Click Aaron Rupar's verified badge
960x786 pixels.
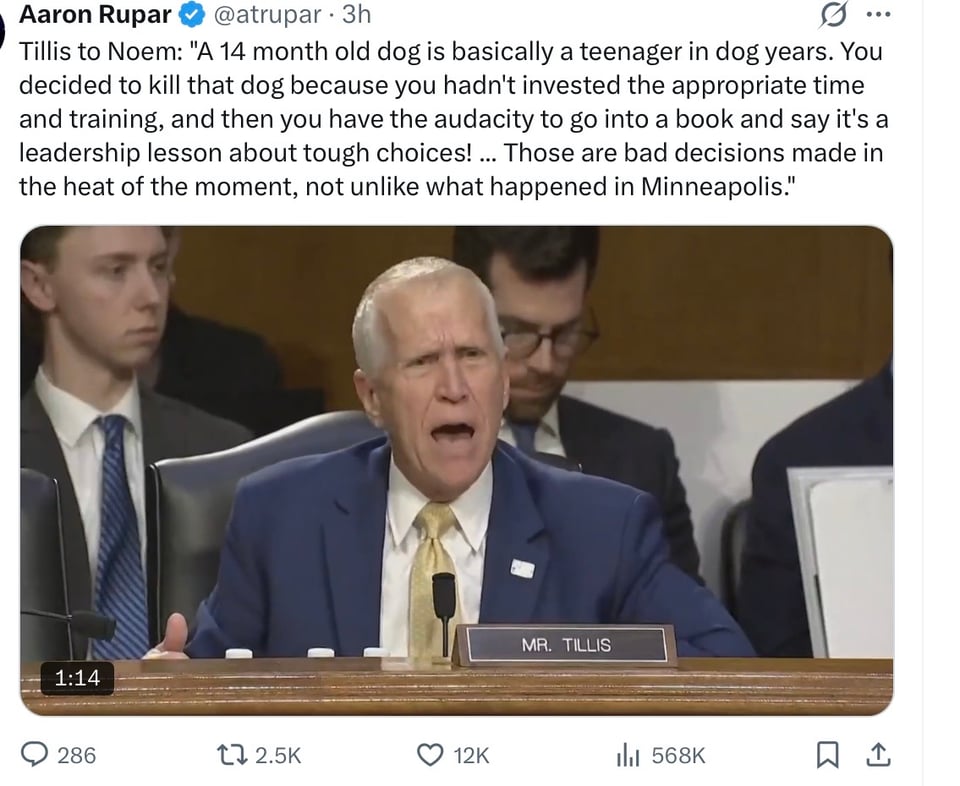point(189,14)
